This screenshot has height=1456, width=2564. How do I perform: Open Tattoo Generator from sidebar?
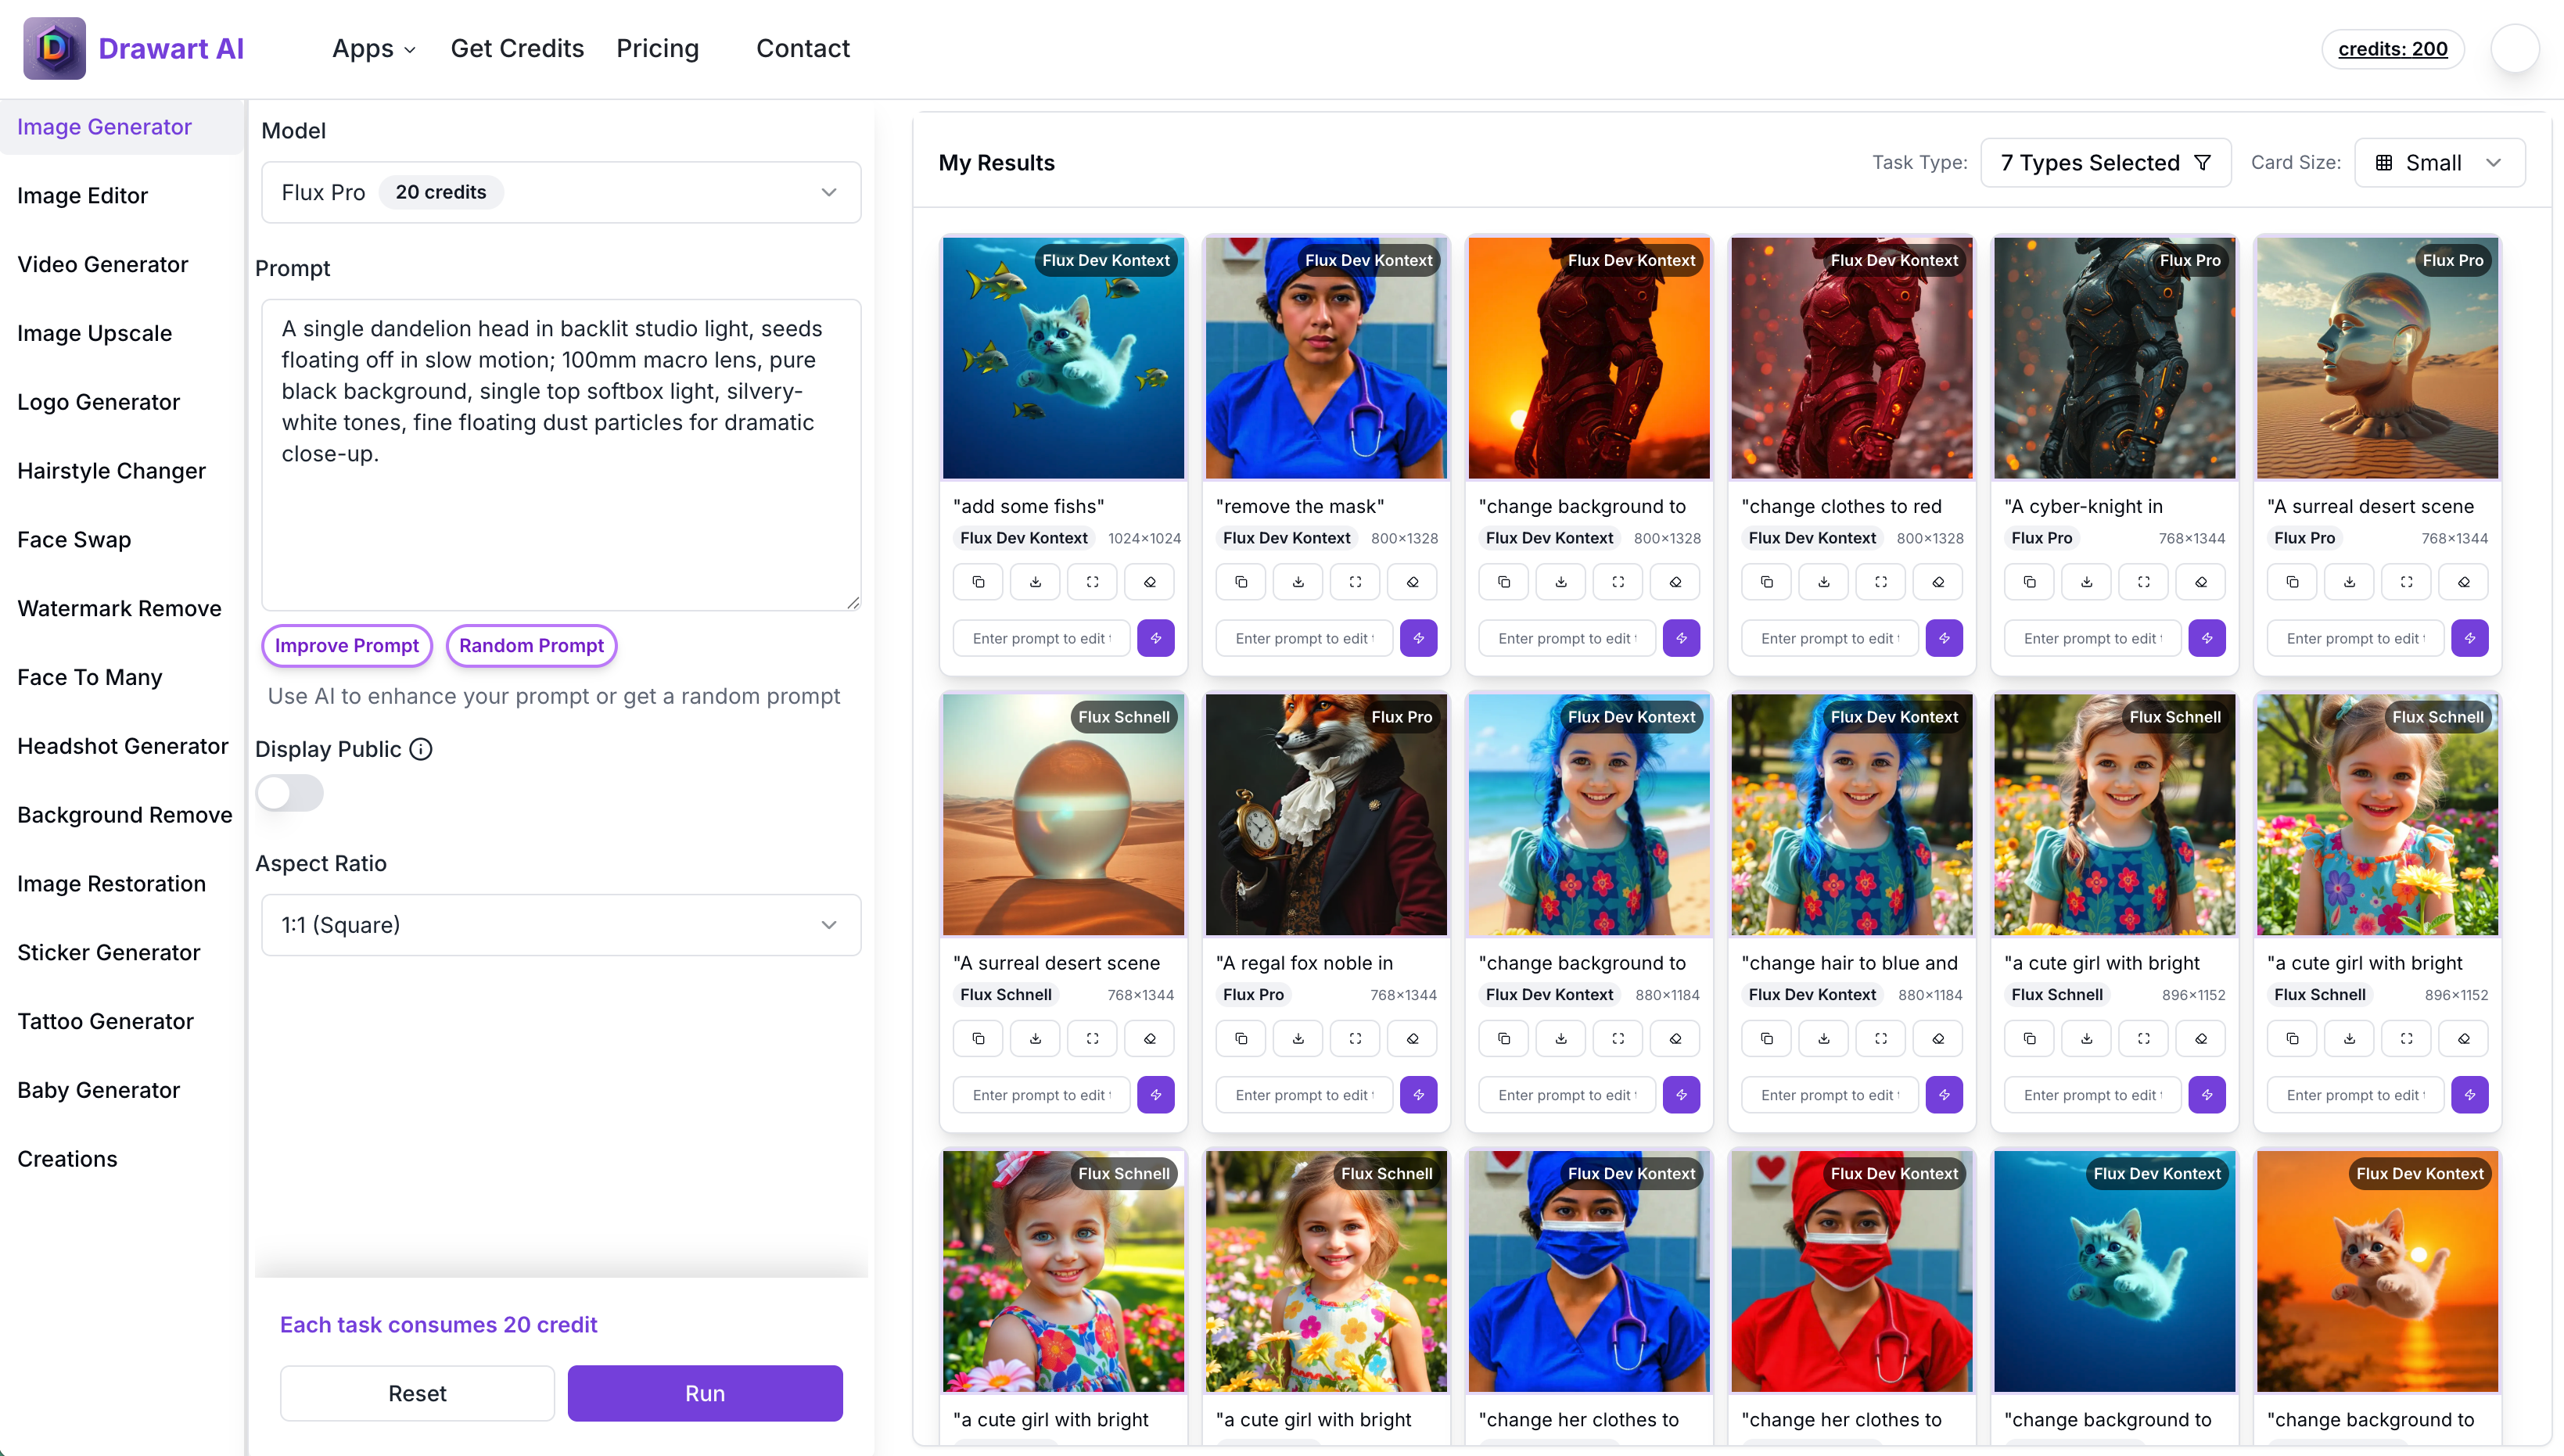[106, 1022]
